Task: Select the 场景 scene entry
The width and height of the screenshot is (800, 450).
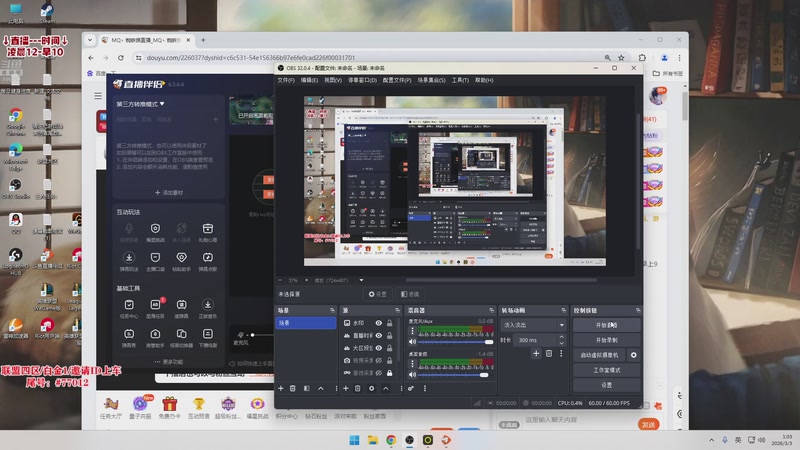Action: pos(306,323)
